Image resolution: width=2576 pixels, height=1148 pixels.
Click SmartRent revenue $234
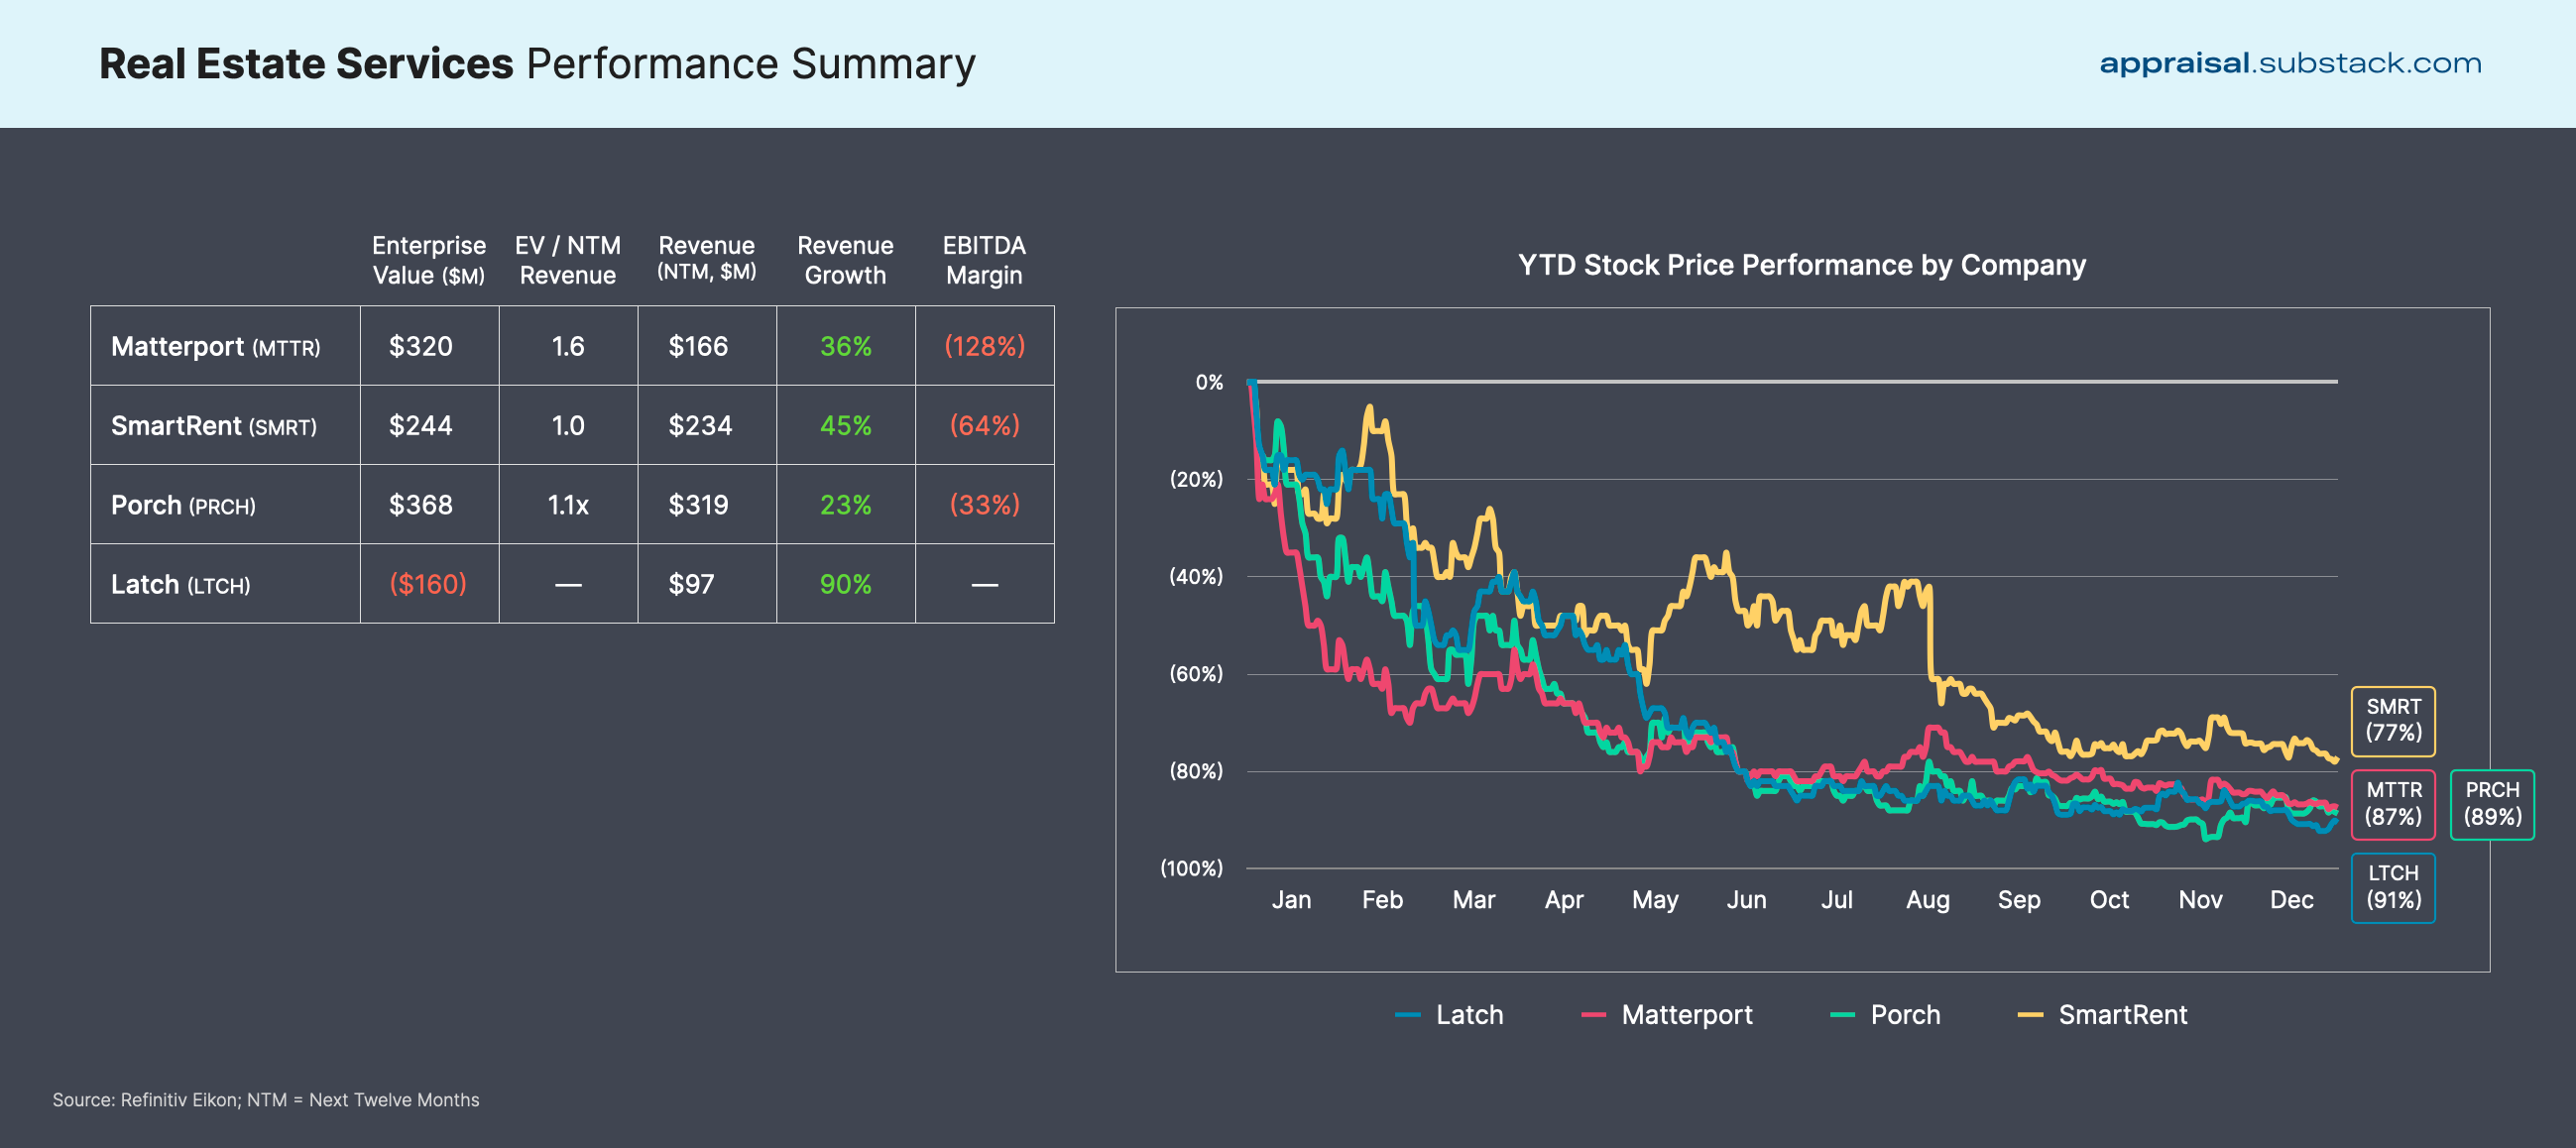pyautogui.click(x=700, y=426)
